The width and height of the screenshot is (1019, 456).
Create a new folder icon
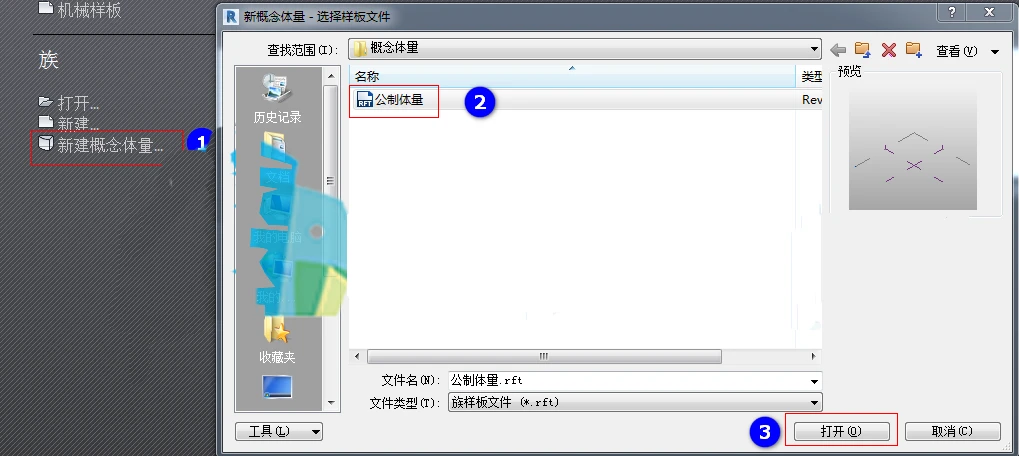[x=914, y=50]
